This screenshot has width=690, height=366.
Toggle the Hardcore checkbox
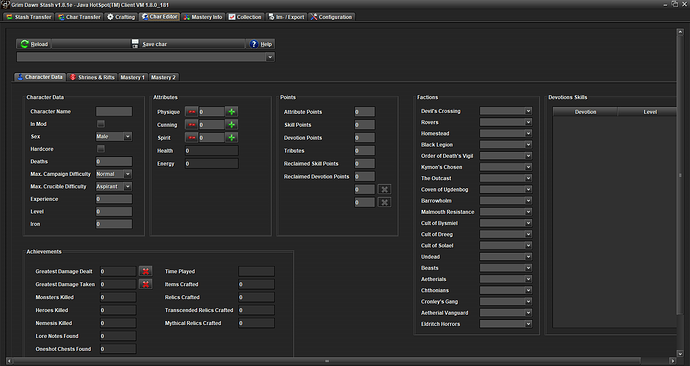coord(101,149)
